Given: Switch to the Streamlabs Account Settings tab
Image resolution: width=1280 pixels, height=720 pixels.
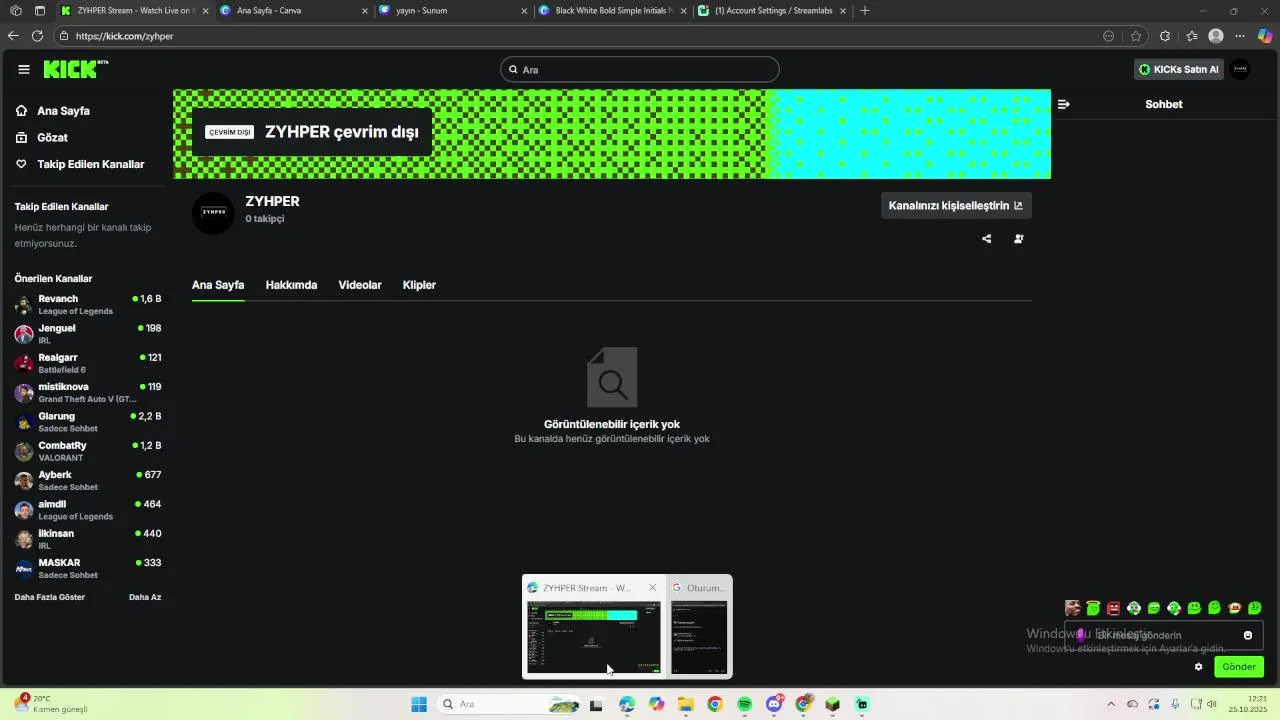Looking at the screenshot, I should (x=773, y=11).
